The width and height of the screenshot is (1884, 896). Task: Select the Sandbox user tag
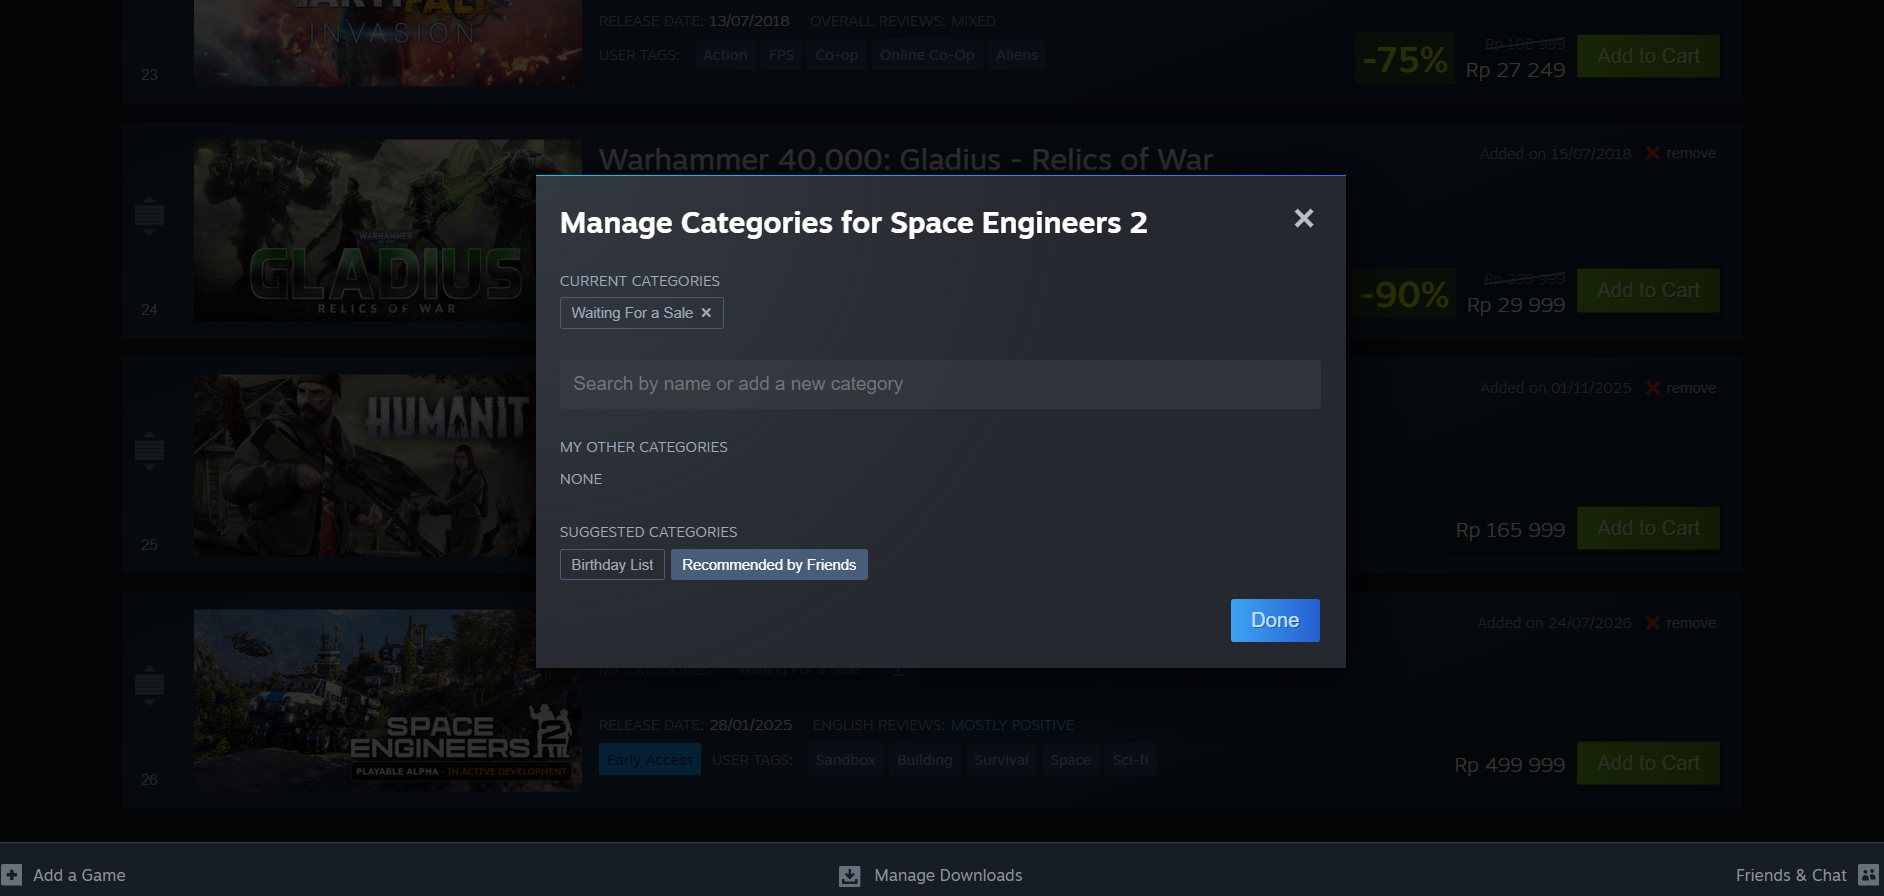[845, 760]
